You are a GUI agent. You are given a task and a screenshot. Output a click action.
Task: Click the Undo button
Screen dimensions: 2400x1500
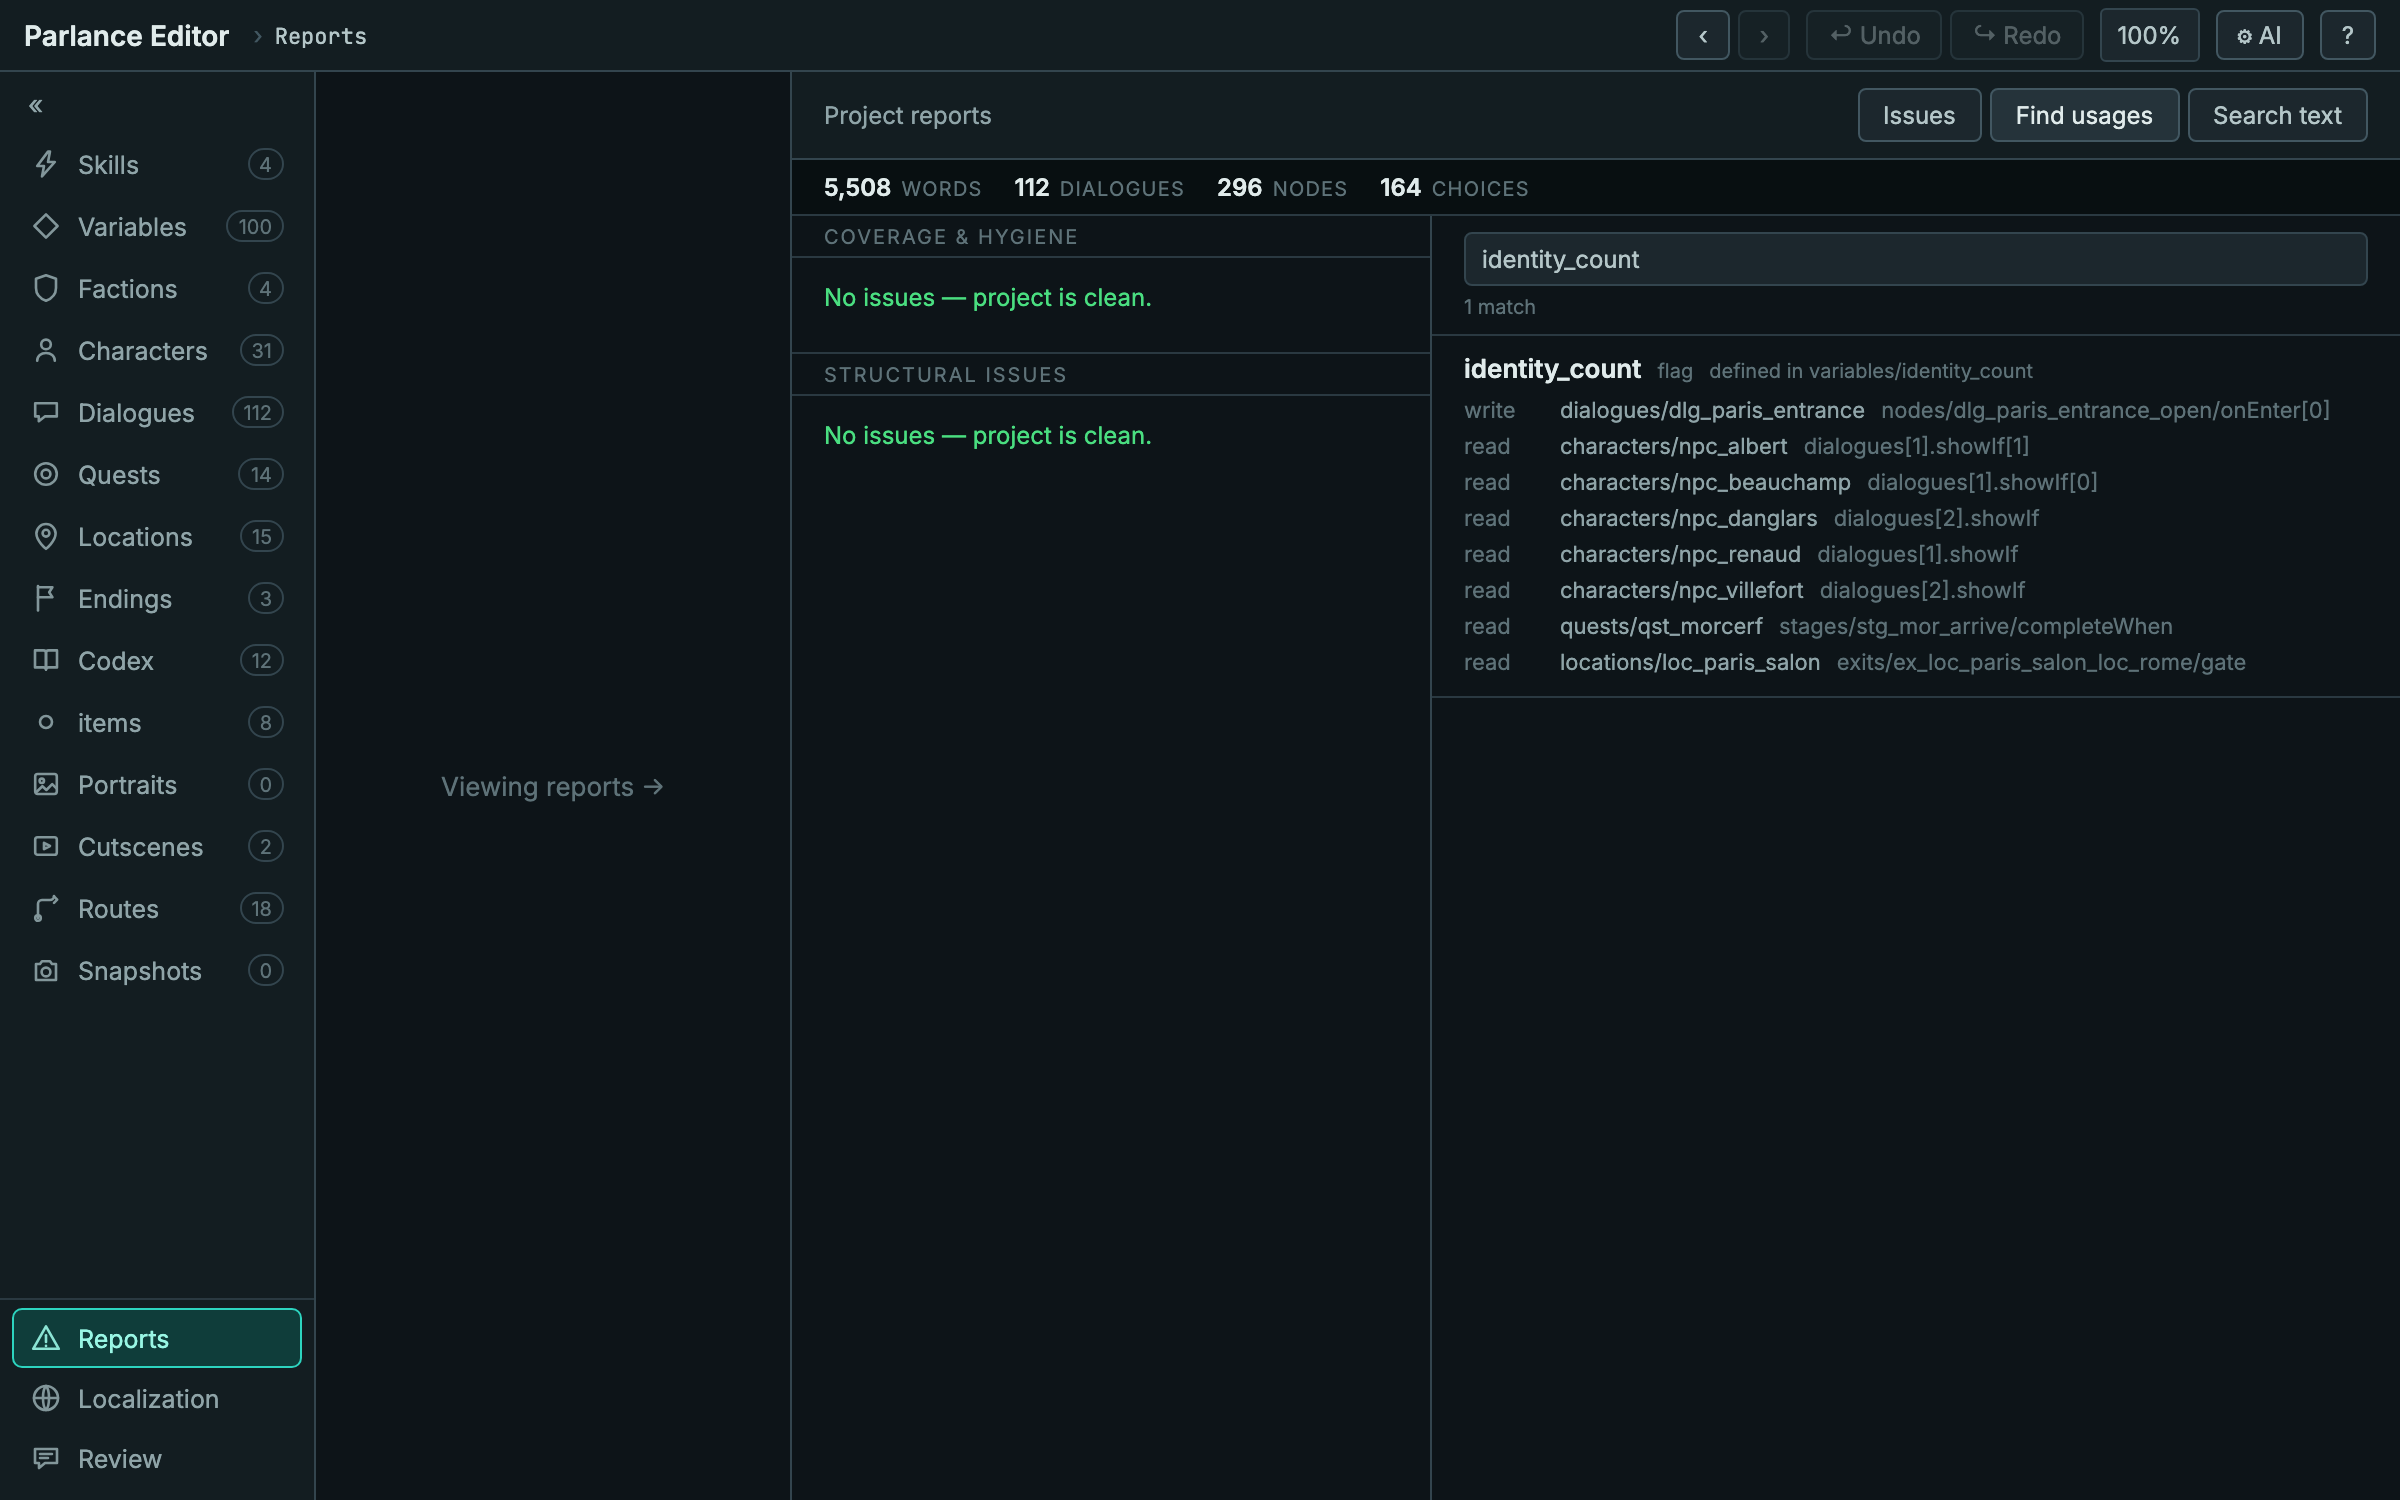1874,36
